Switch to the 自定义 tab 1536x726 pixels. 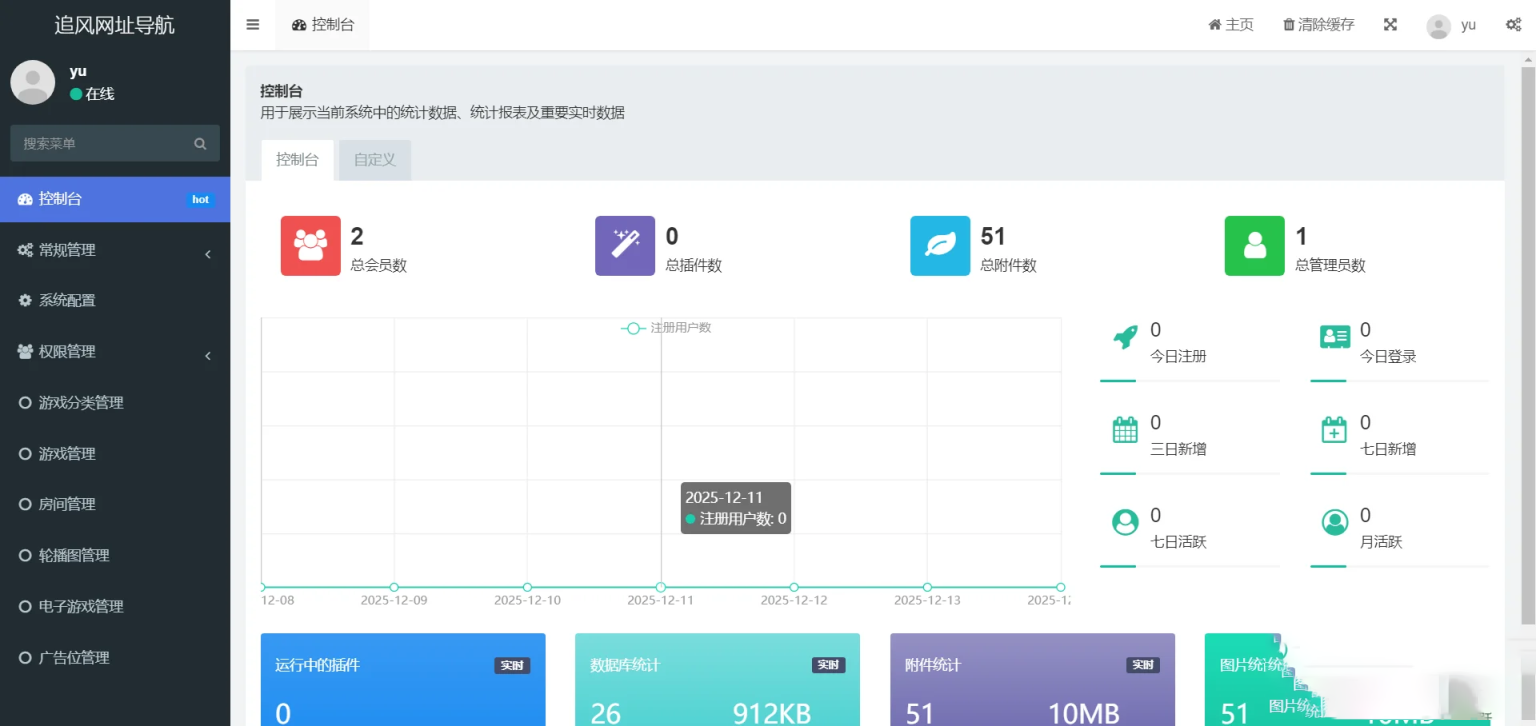[375, 160]
